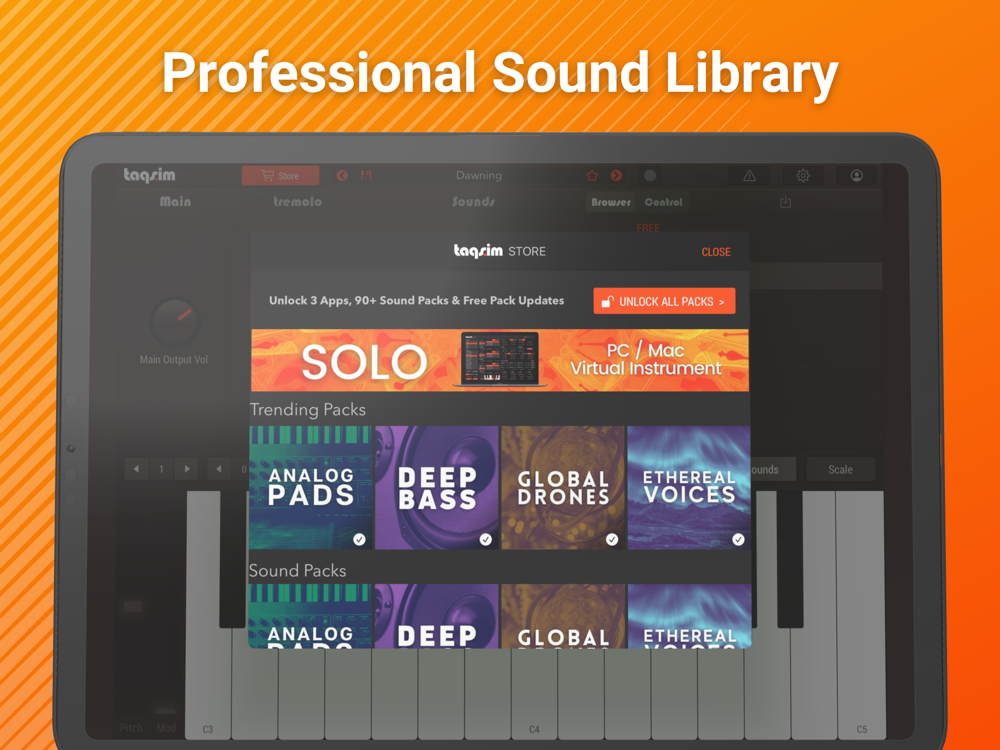Open the SOLO PC / Mac Virtual Instrument banner
The width and height of the screenshot is (1000, 750).
(500, 360)
